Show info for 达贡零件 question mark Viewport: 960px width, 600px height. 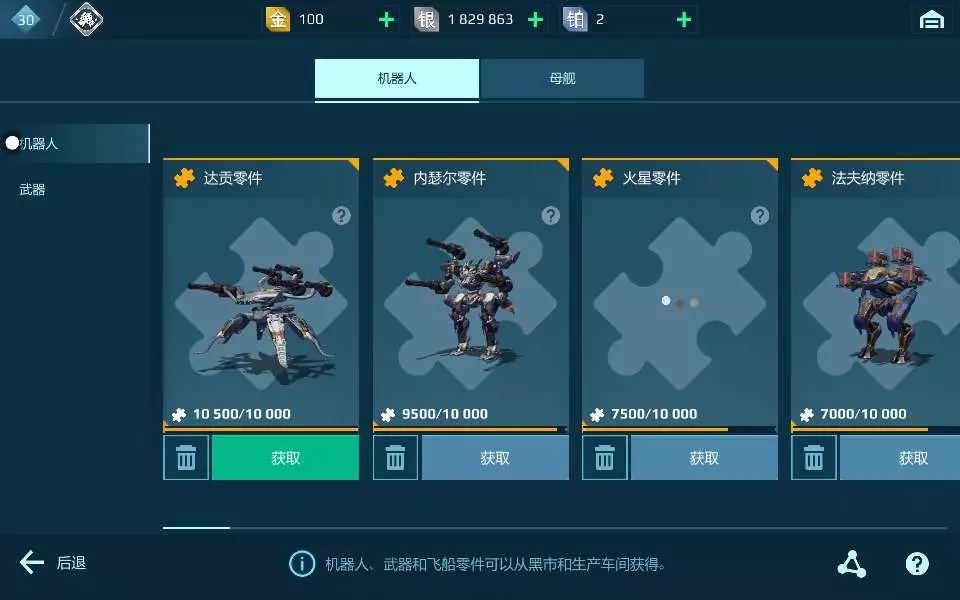pyautogui.click(x=342, y=216)
